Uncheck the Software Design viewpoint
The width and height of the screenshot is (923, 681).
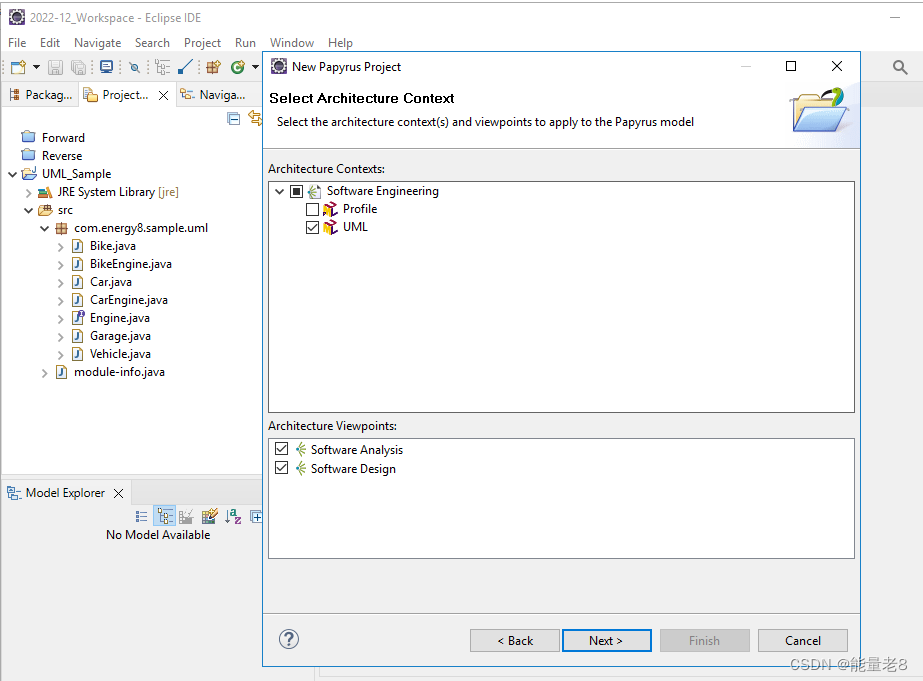pos(281,467)
